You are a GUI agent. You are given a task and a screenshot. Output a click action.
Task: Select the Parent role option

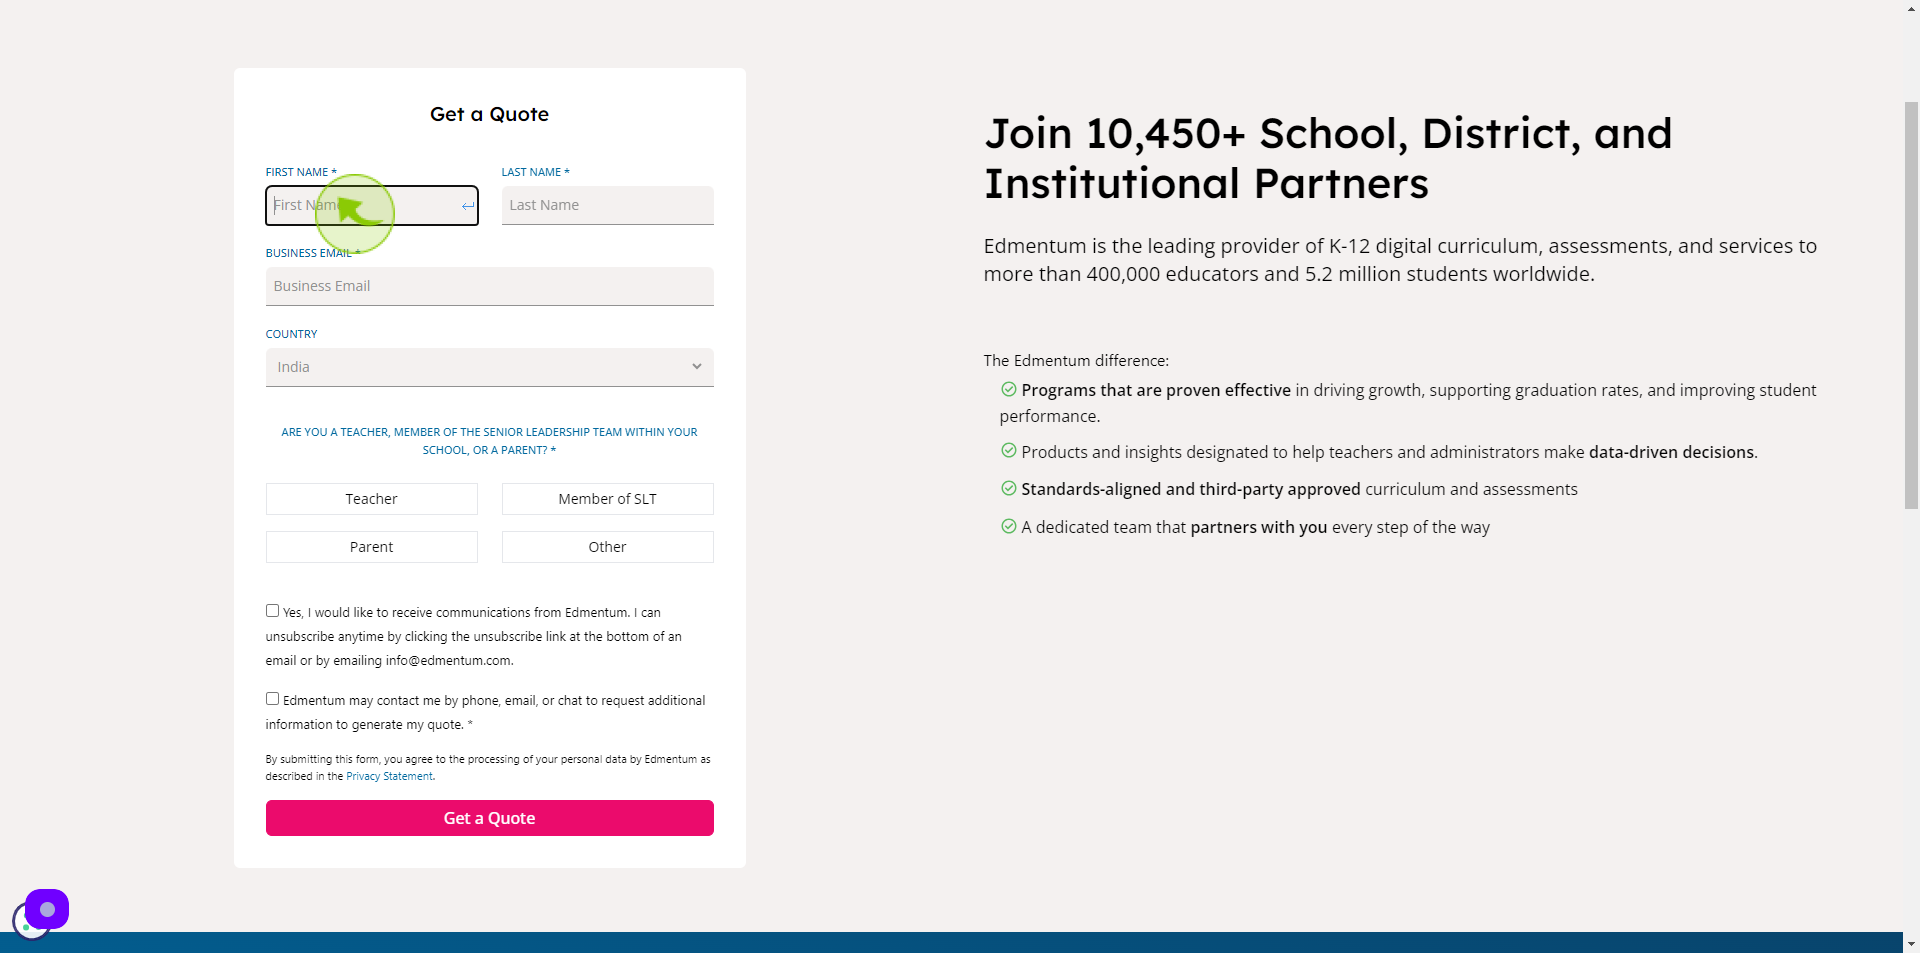372,547
